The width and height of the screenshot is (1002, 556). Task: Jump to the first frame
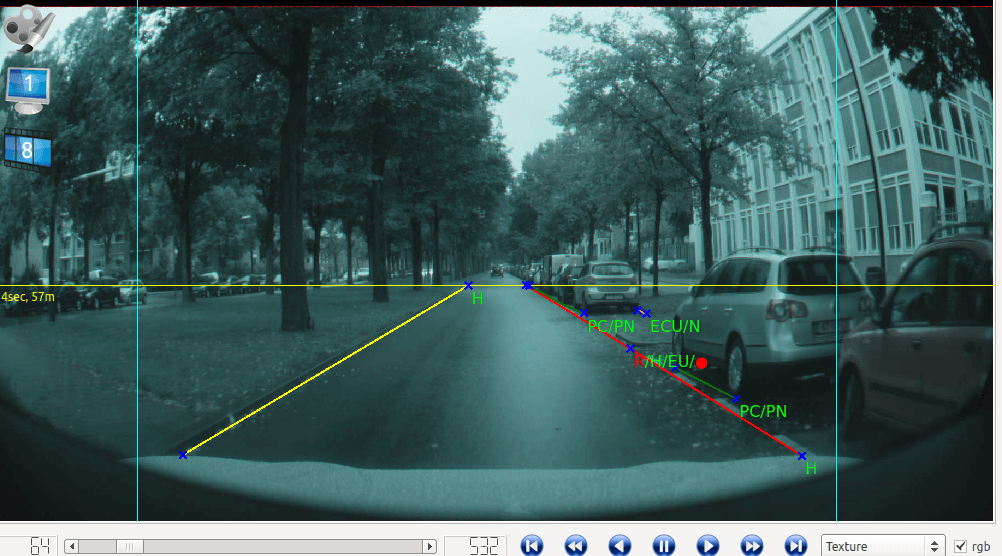click(x=532, y=546)
